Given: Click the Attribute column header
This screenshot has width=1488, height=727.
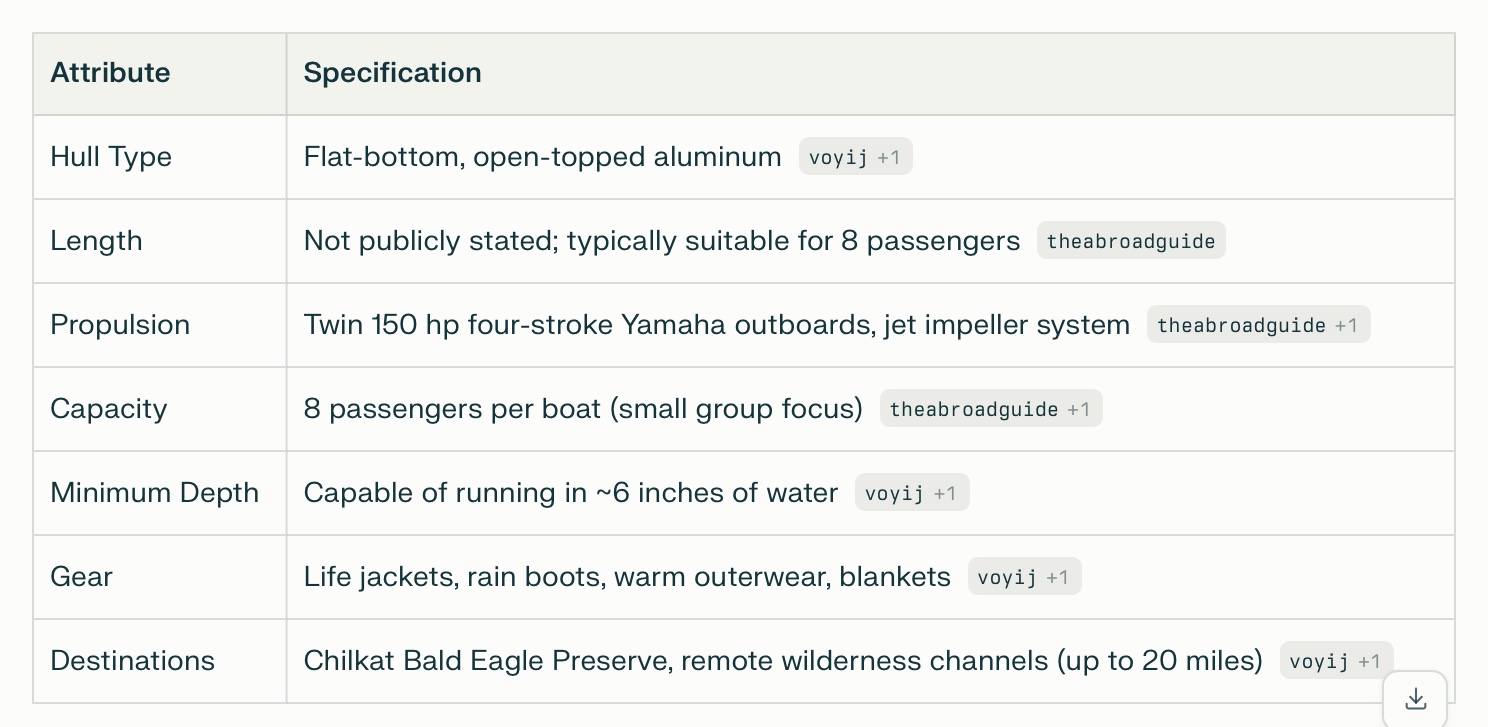Looking at the screenshot, I should (x=110, y=73).
